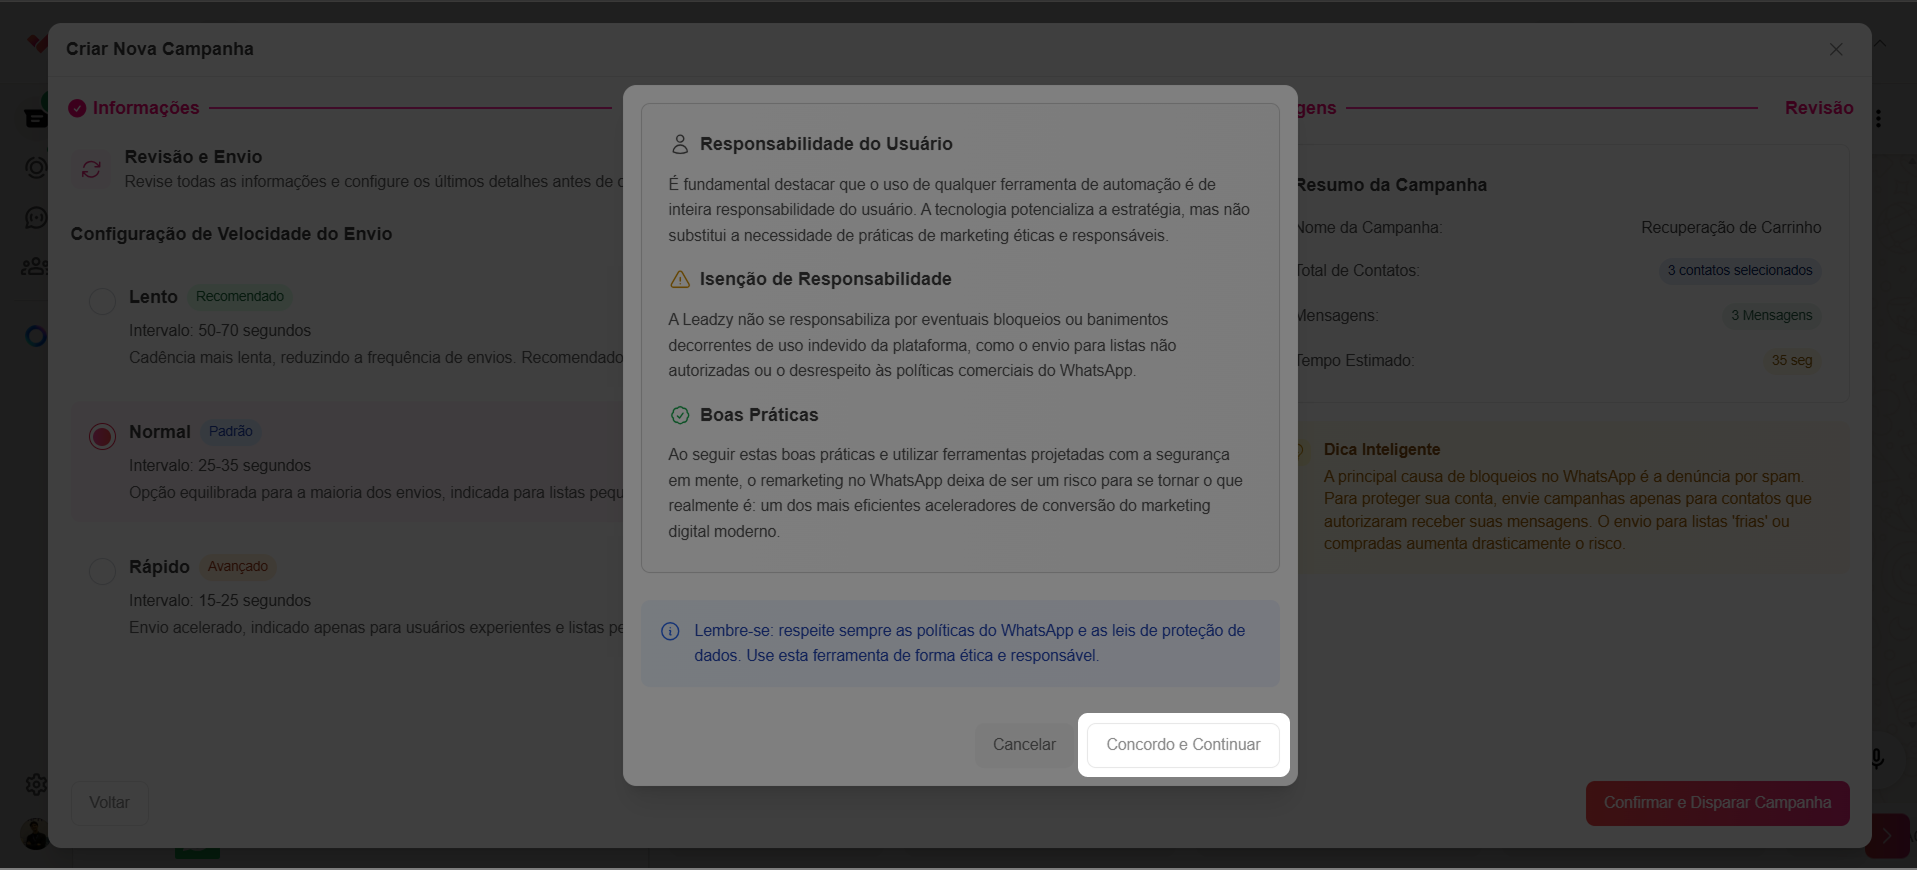Open the contacts people icon in the left sidebar
1917x870 pixels.
click(x=34, y=266)
